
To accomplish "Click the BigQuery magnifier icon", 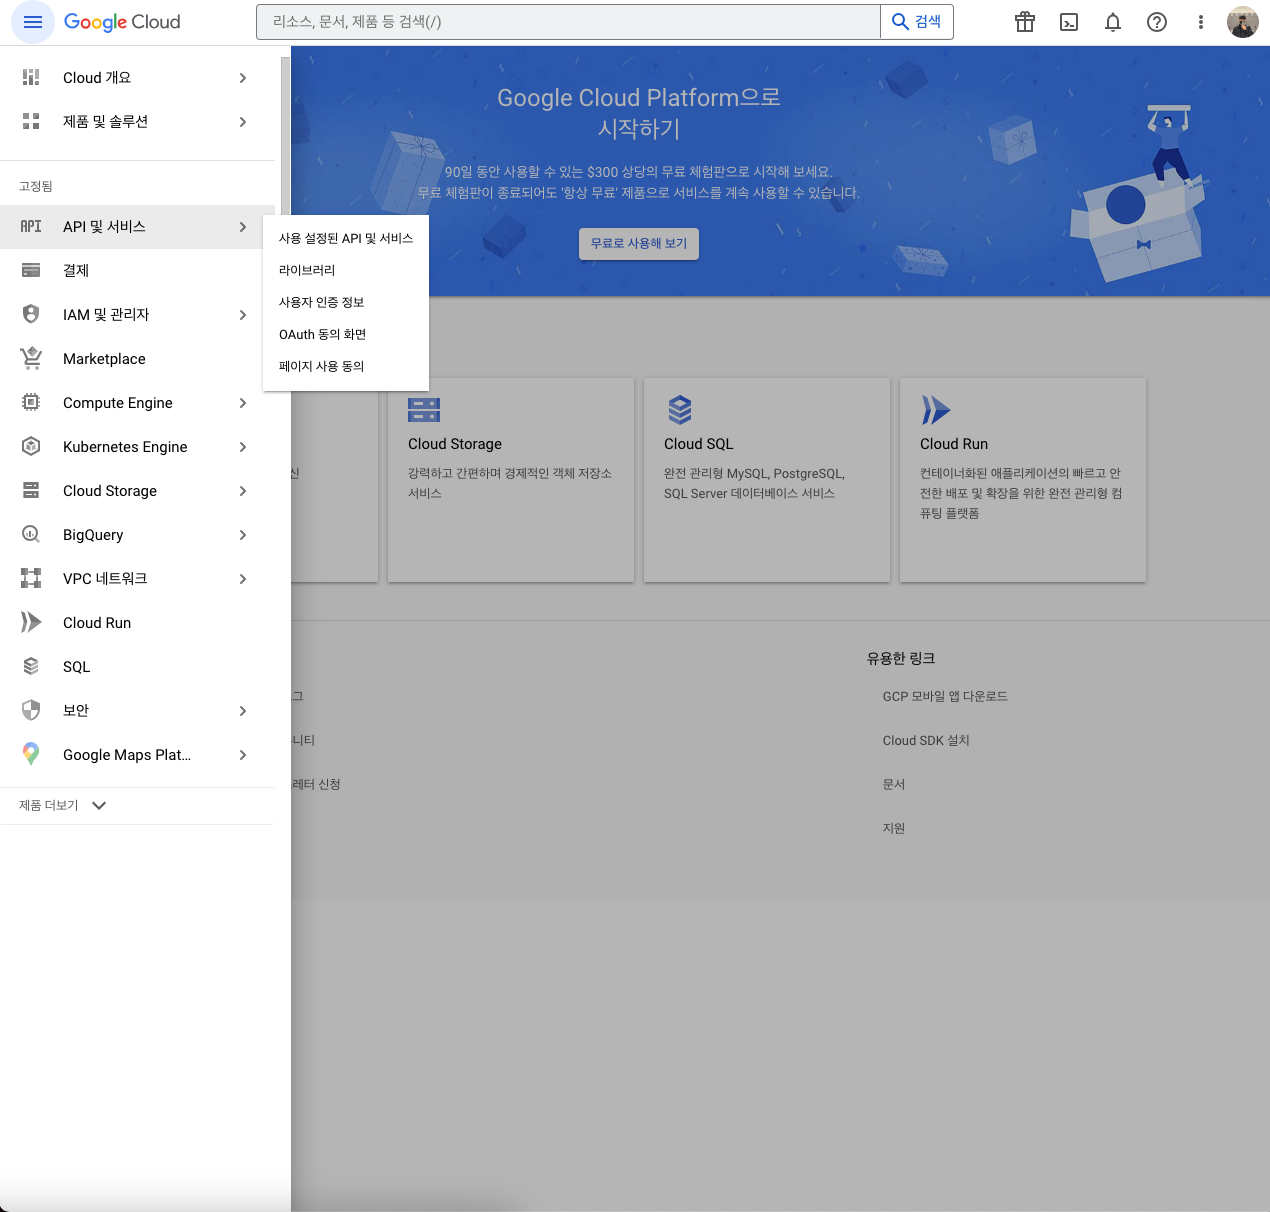I will (x=31, y=534).
